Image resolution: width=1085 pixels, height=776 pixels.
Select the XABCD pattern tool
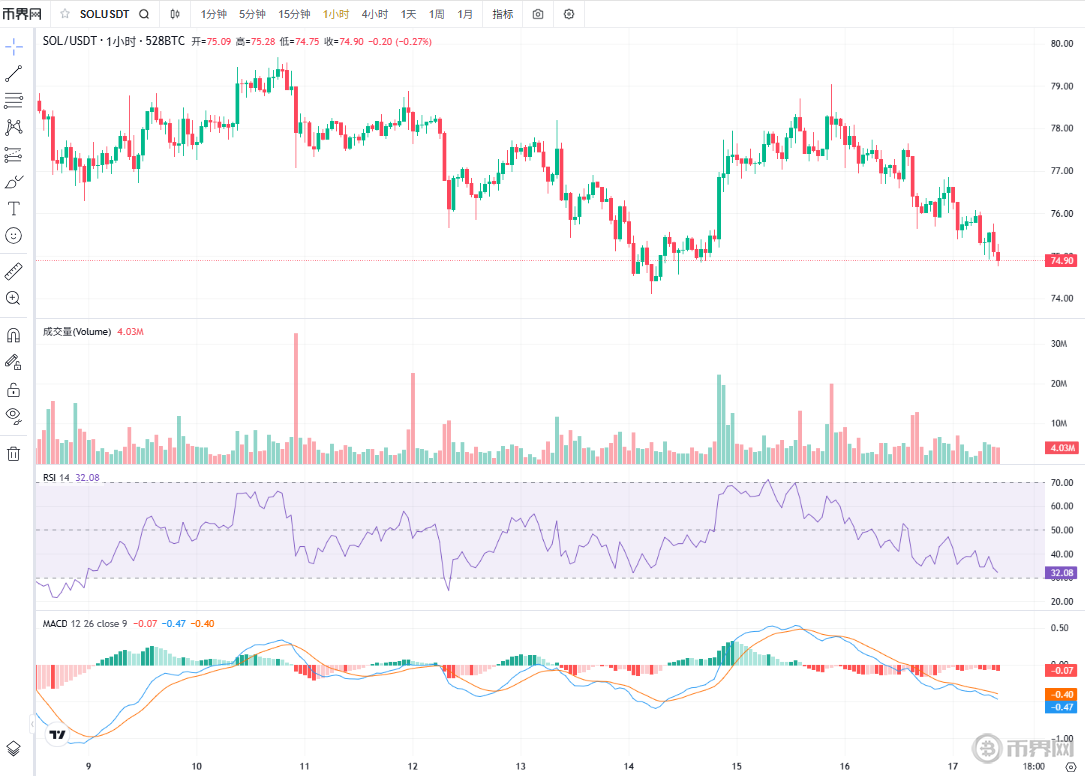[14, 127]
